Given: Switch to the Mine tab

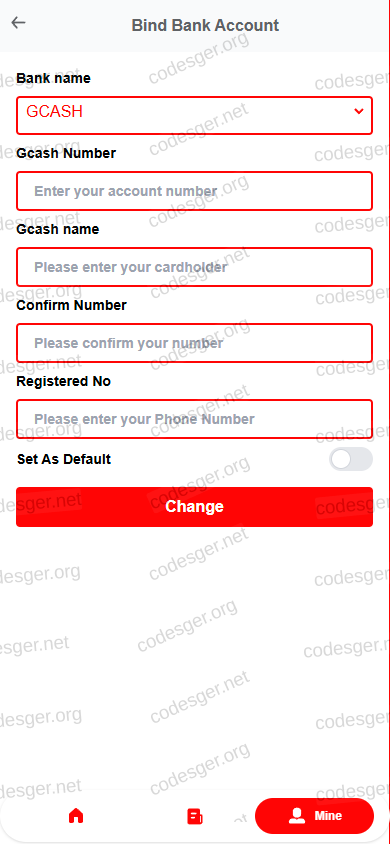Looking at the screenshot, I should 314,816.
